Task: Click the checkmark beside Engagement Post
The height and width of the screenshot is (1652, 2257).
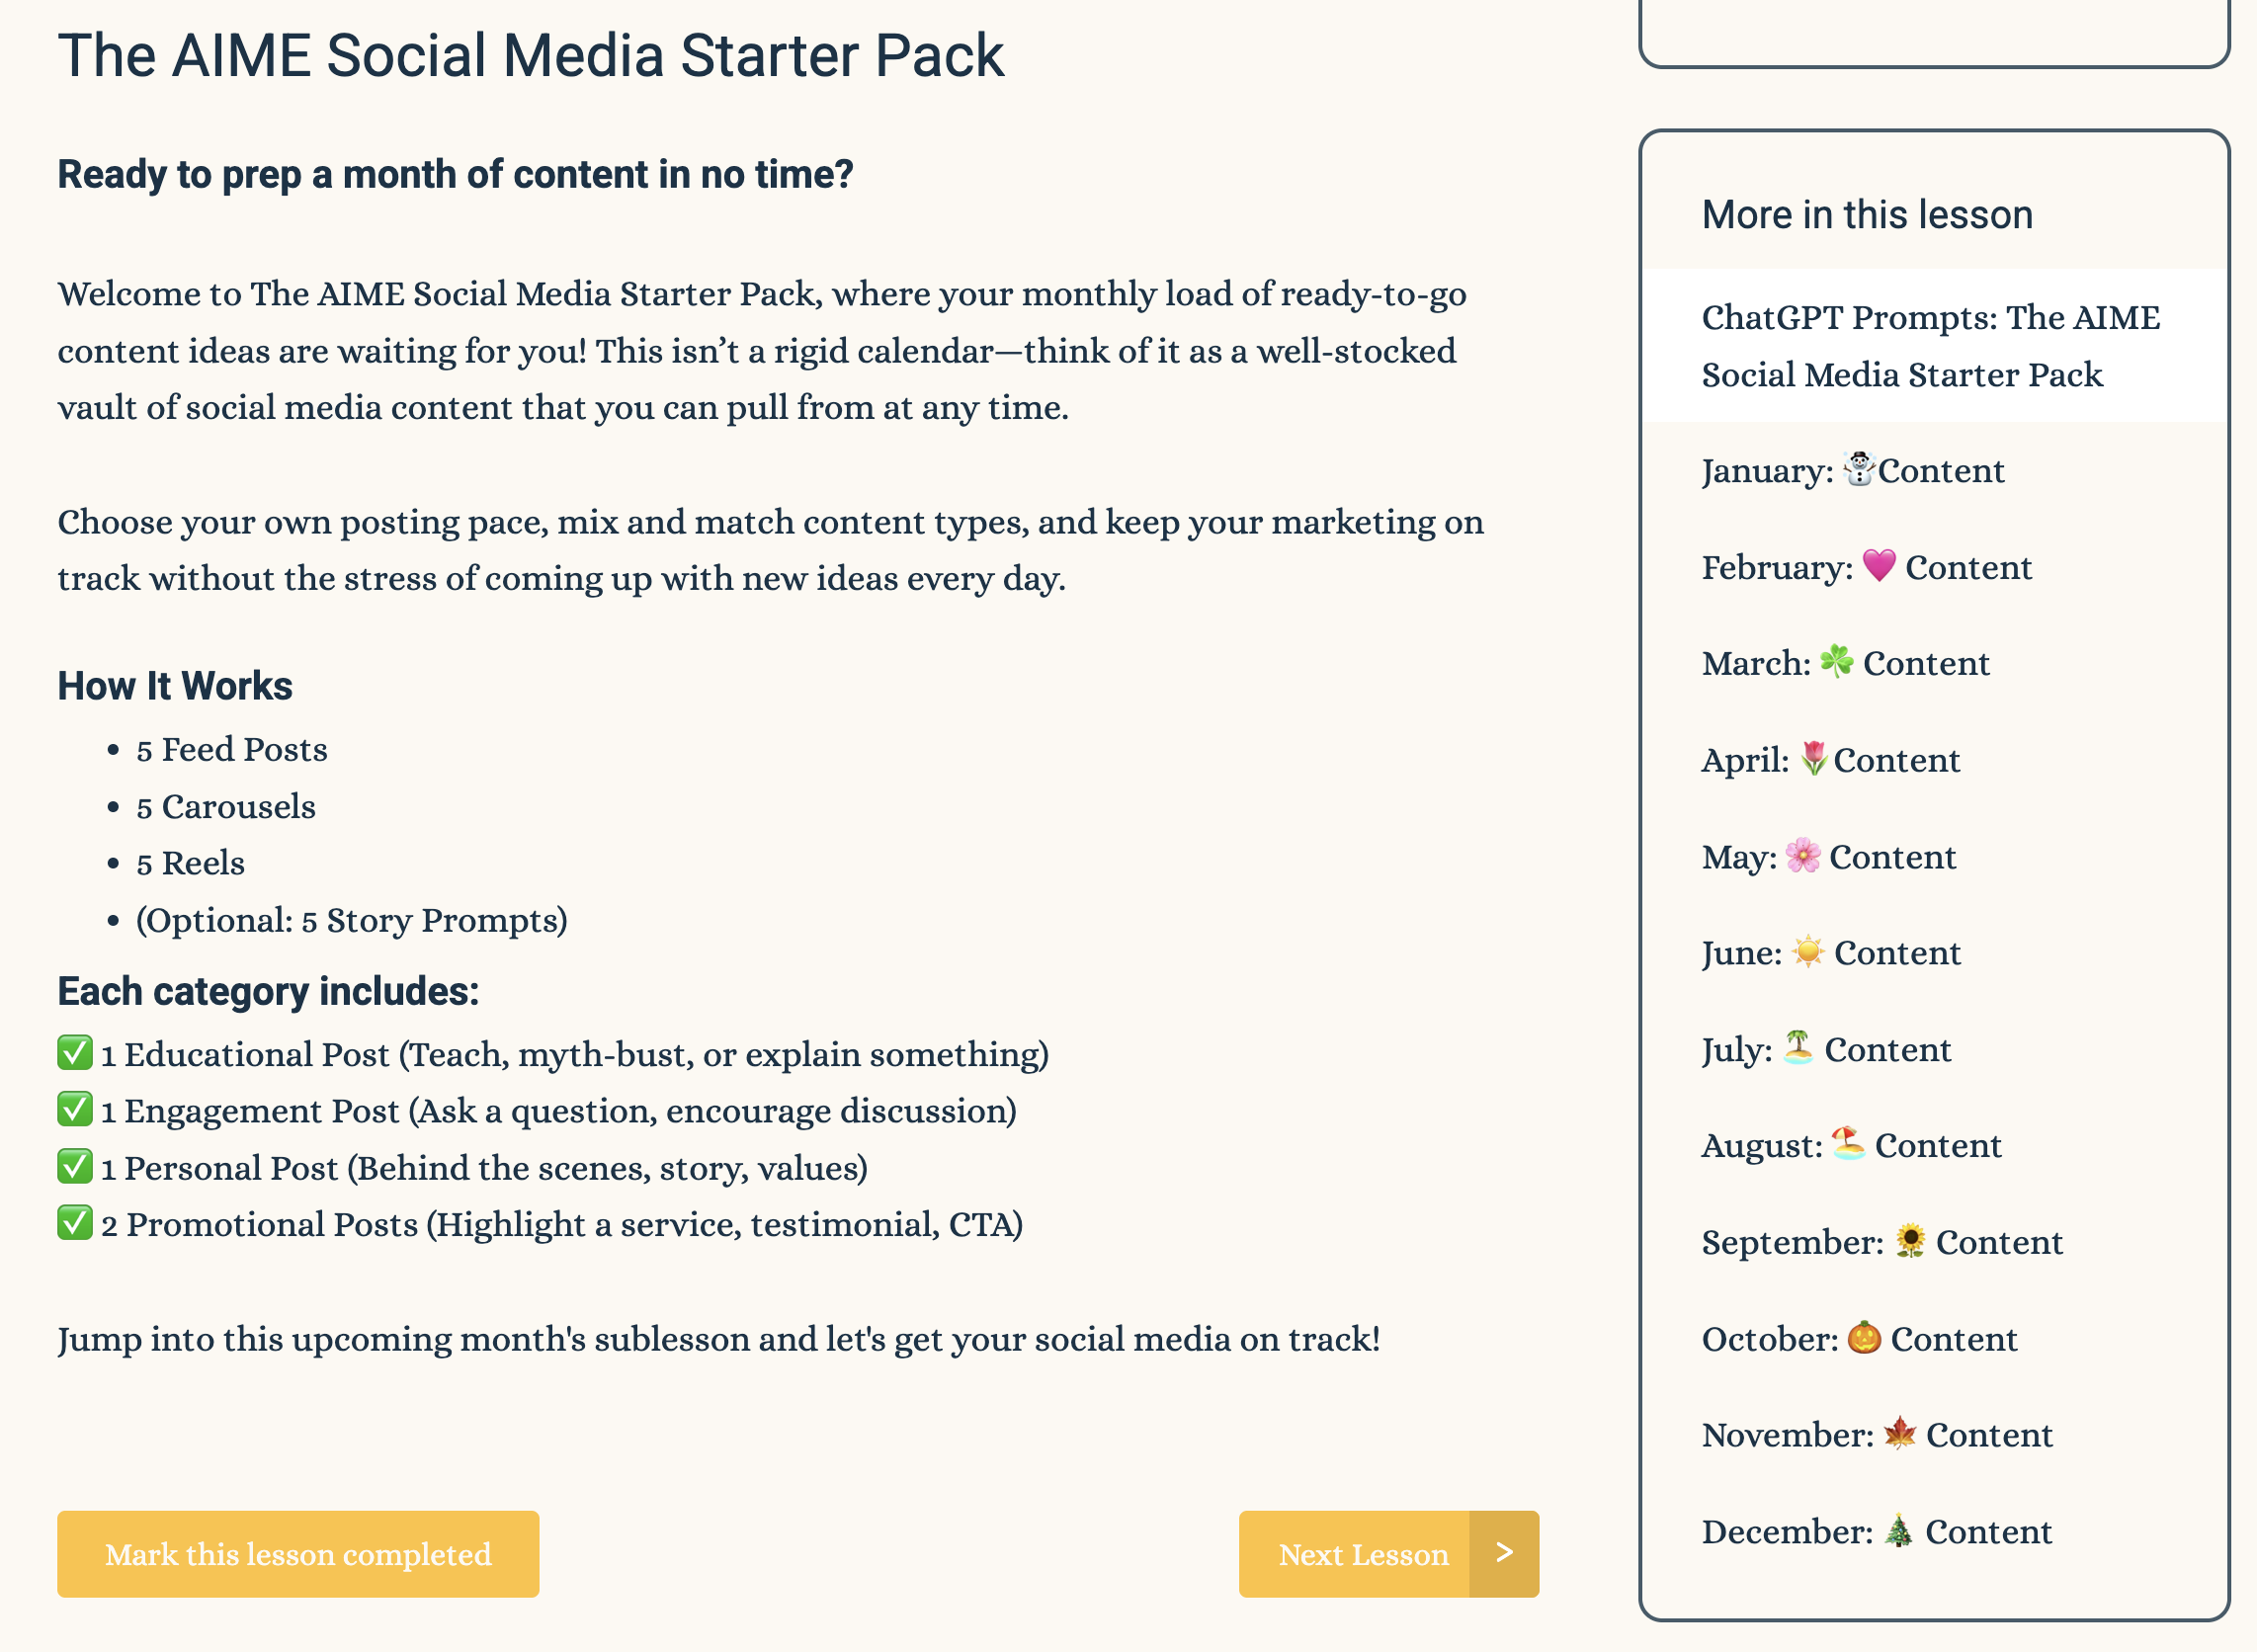Action: [75, 1110]
